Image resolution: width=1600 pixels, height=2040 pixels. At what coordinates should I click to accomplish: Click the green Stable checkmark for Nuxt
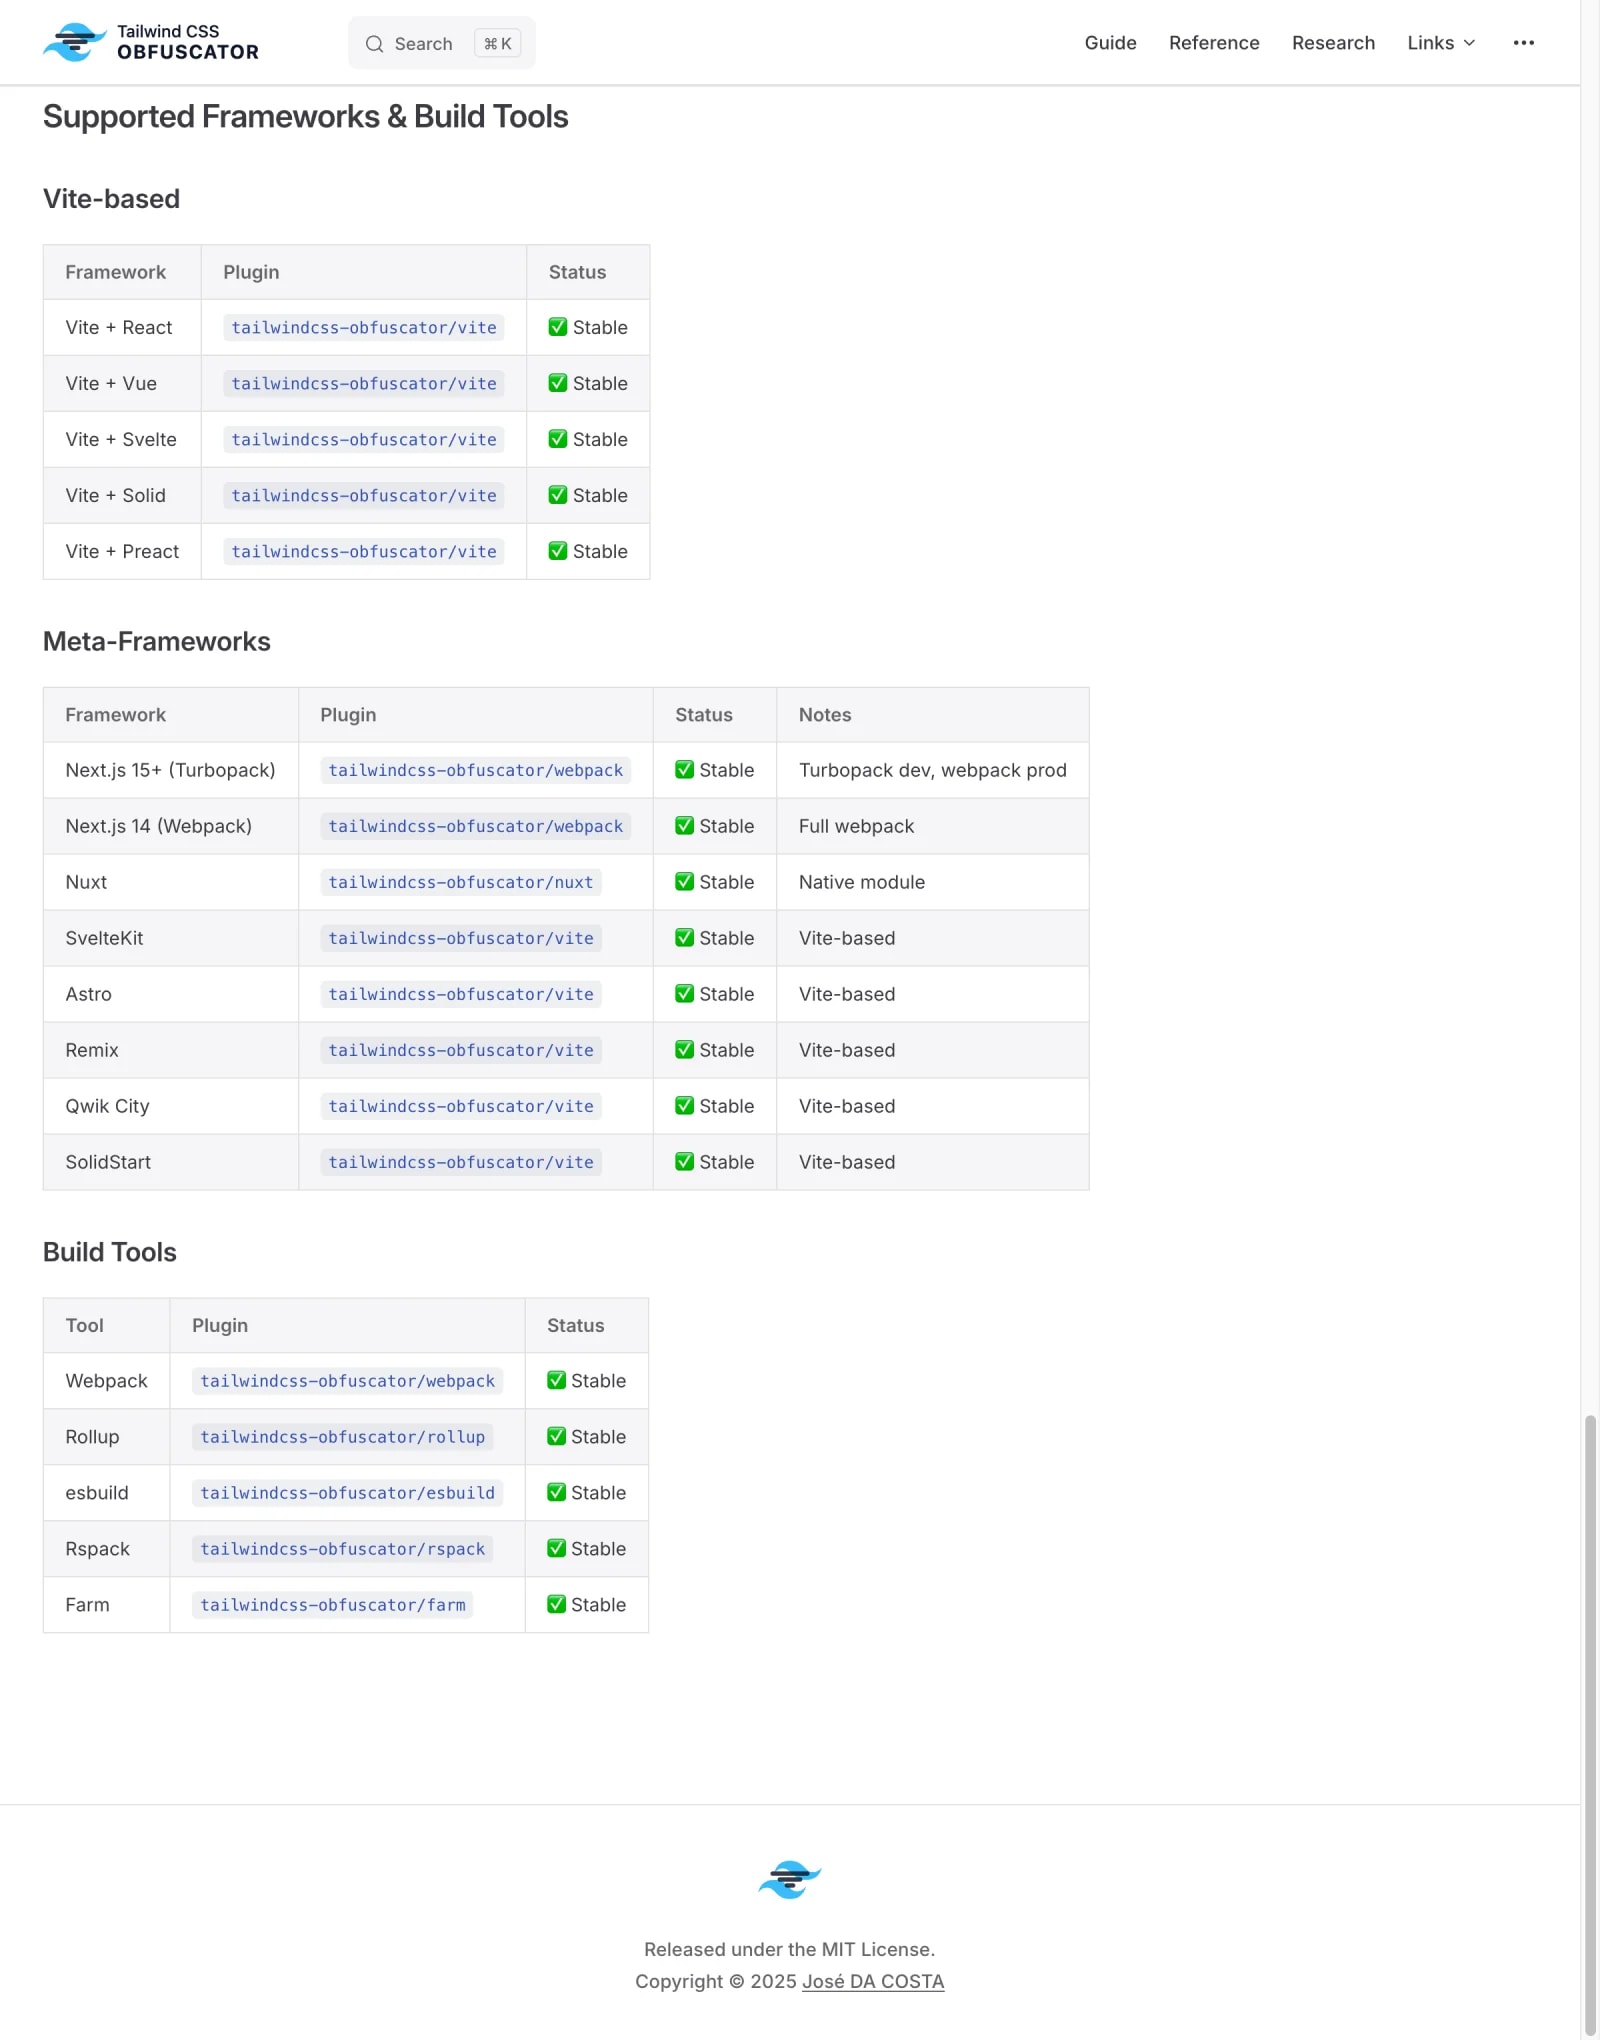(x=684, y=882)
